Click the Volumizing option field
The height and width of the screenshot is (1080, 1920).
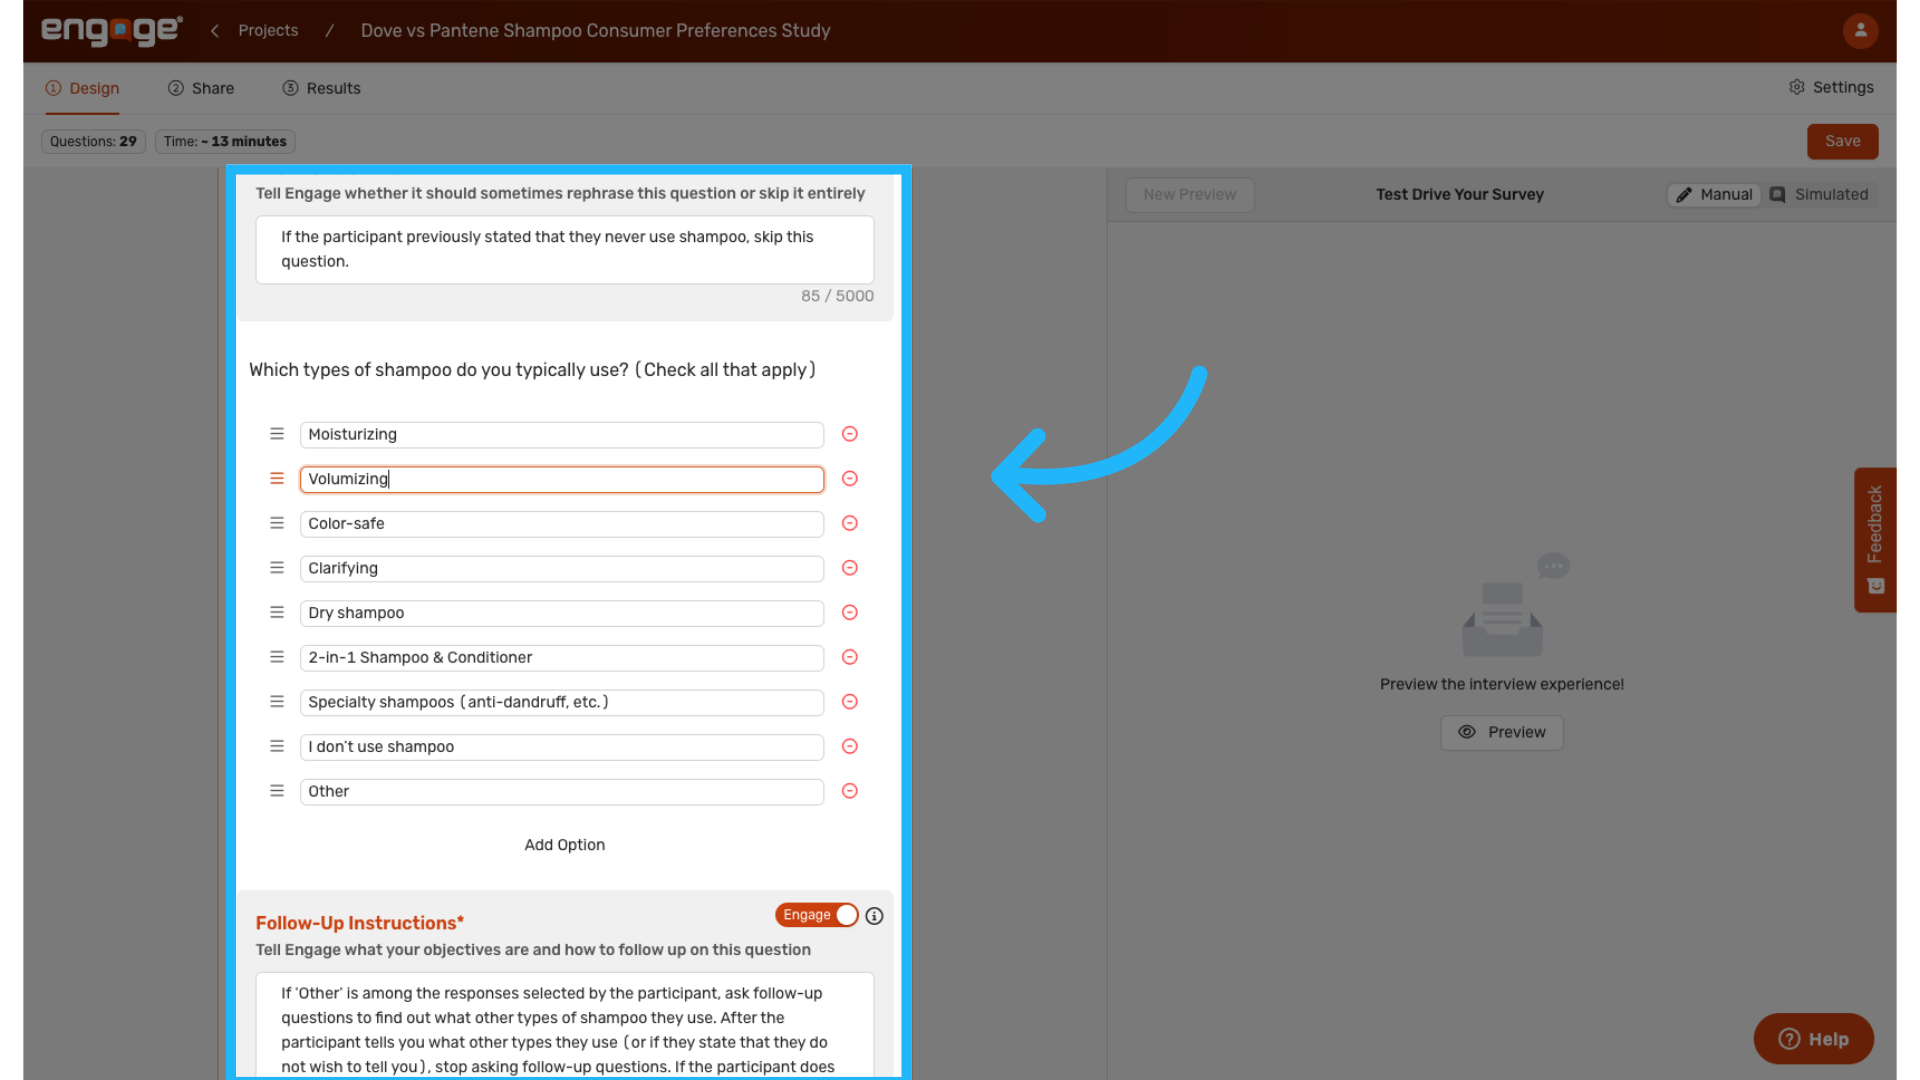coord(562,479)
